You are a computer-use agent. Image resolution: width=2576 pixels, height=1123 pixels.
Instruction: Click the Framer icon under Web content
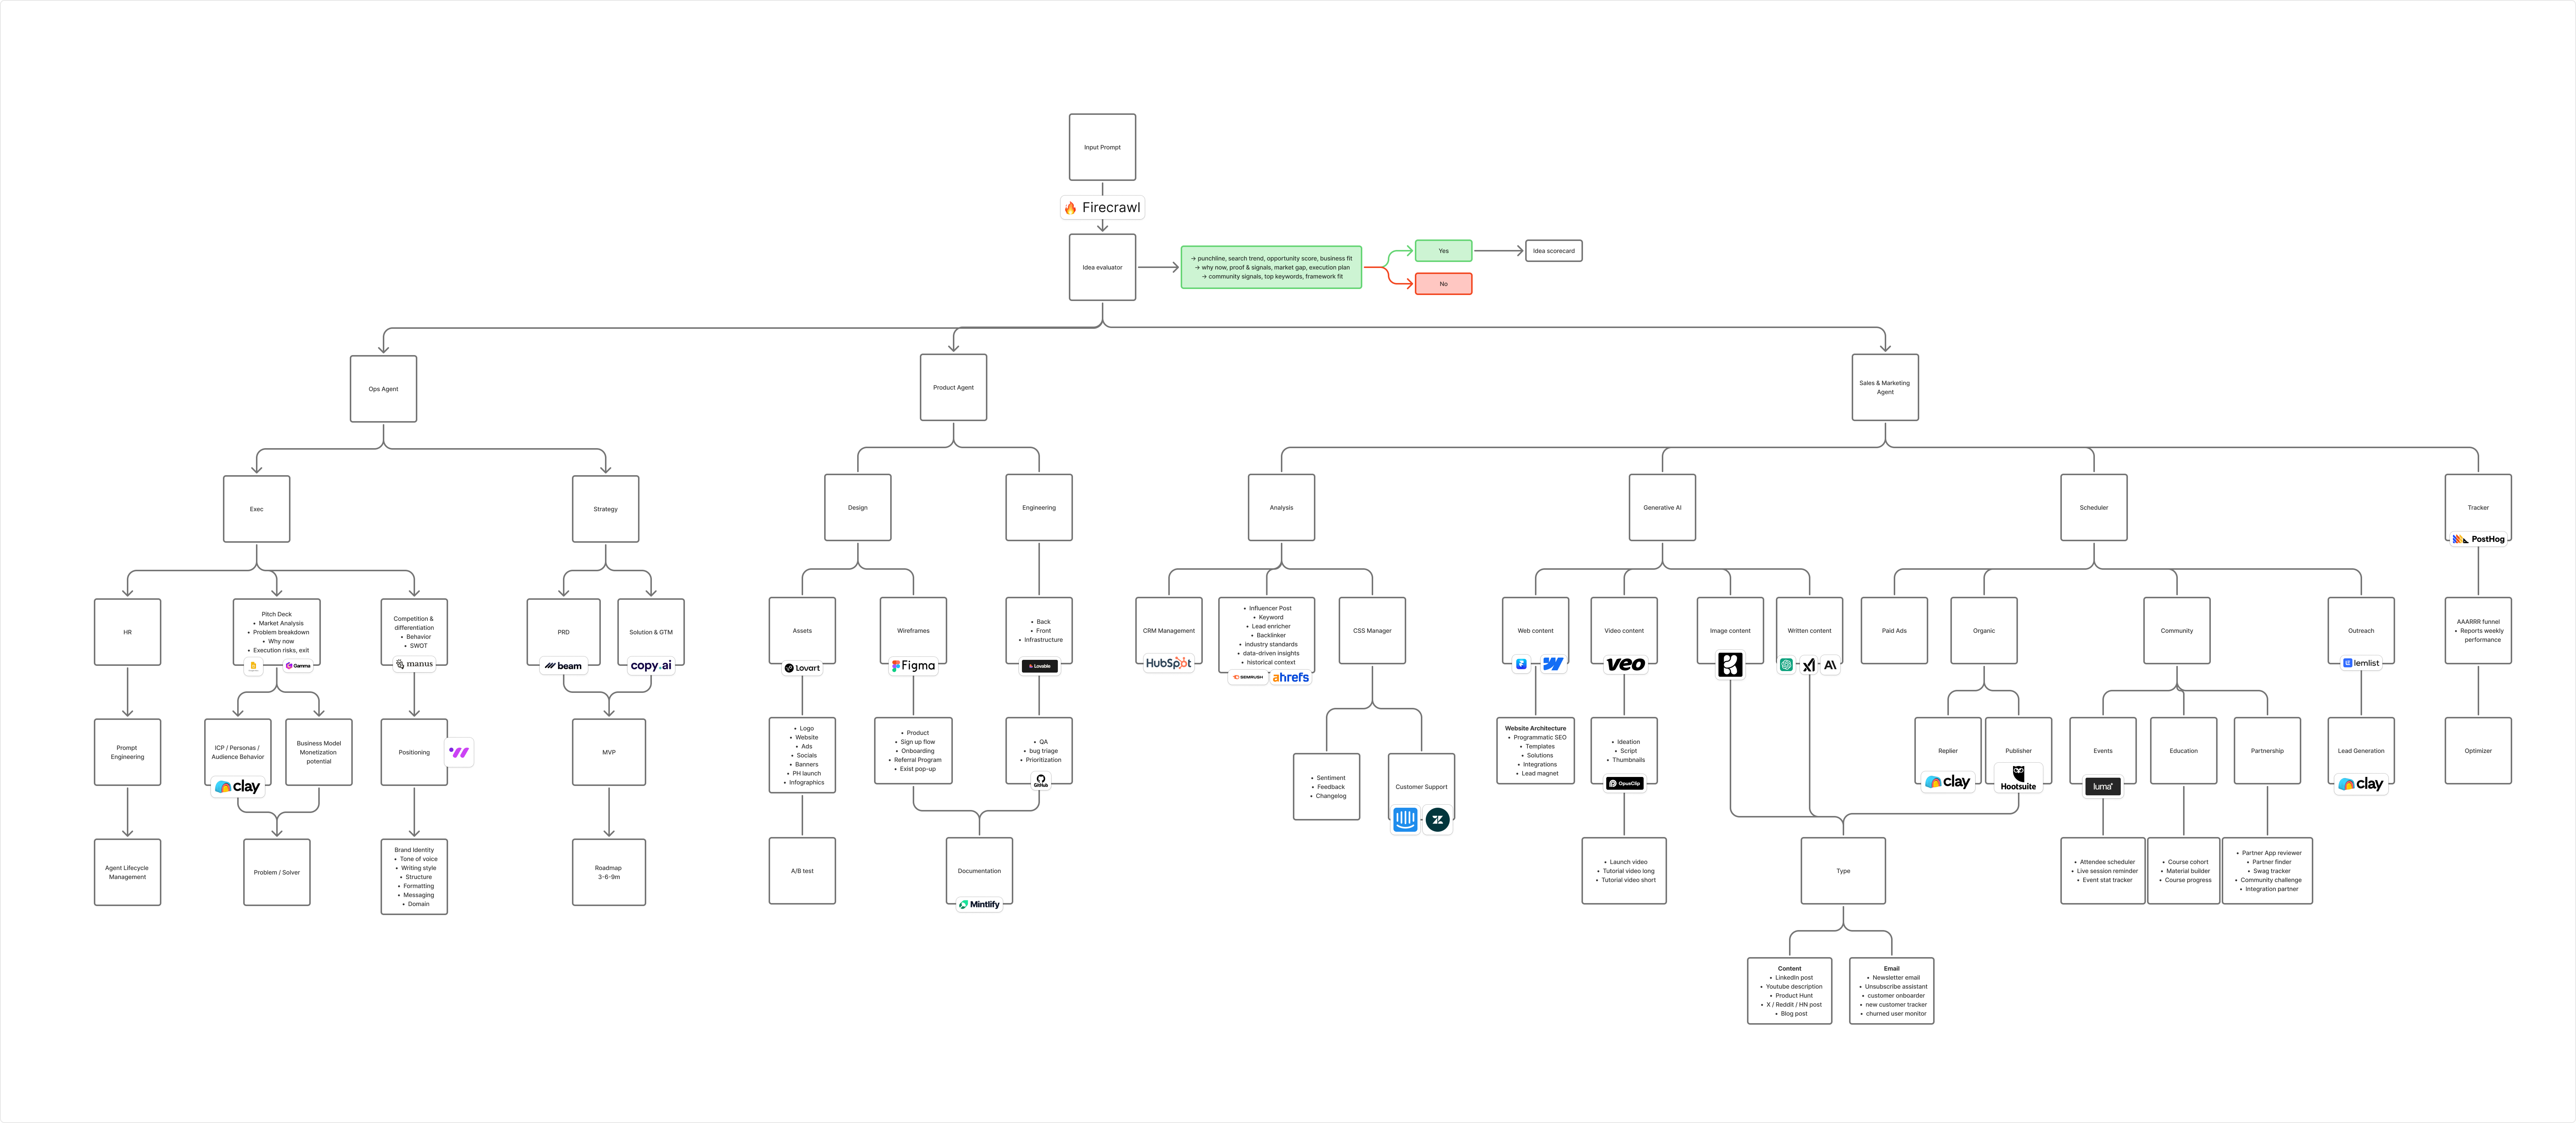[x=1521, y=664]
